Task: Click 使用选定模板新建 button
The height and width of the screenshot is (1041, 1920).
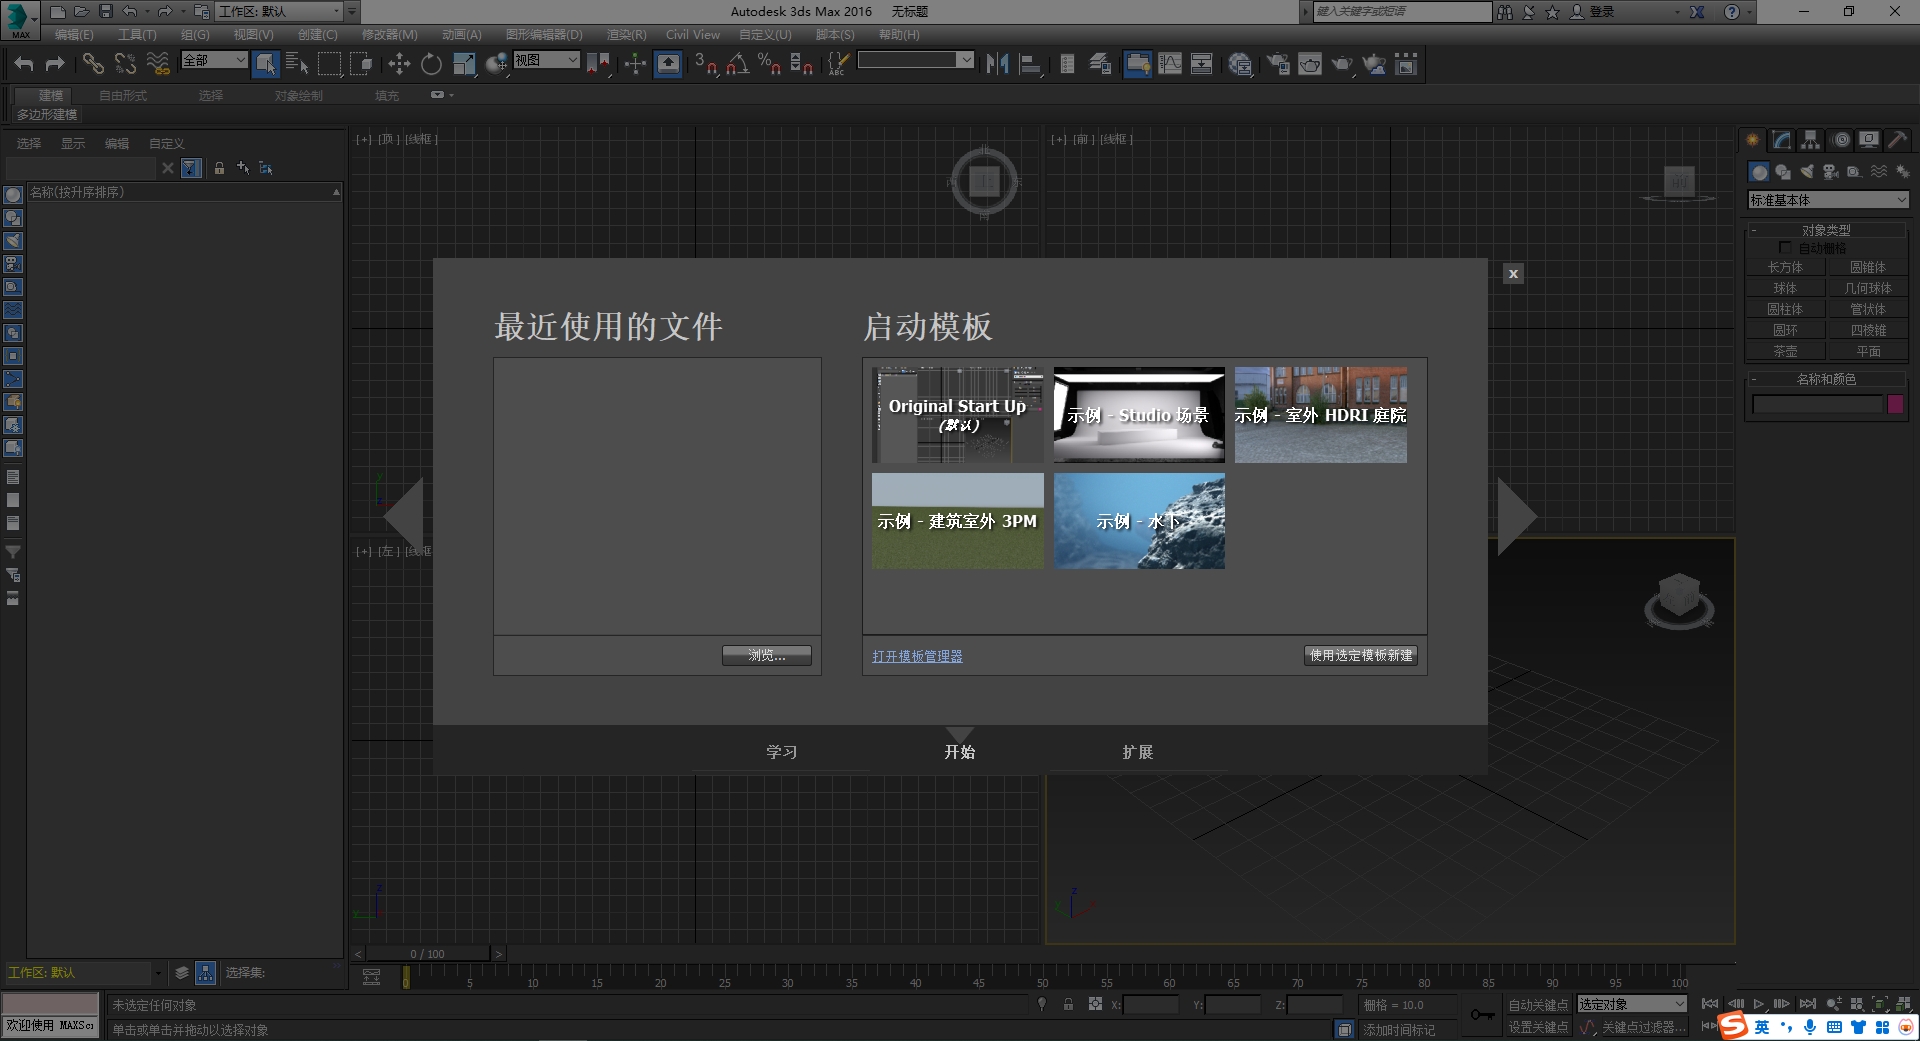Action: (x=1361, y=656)
